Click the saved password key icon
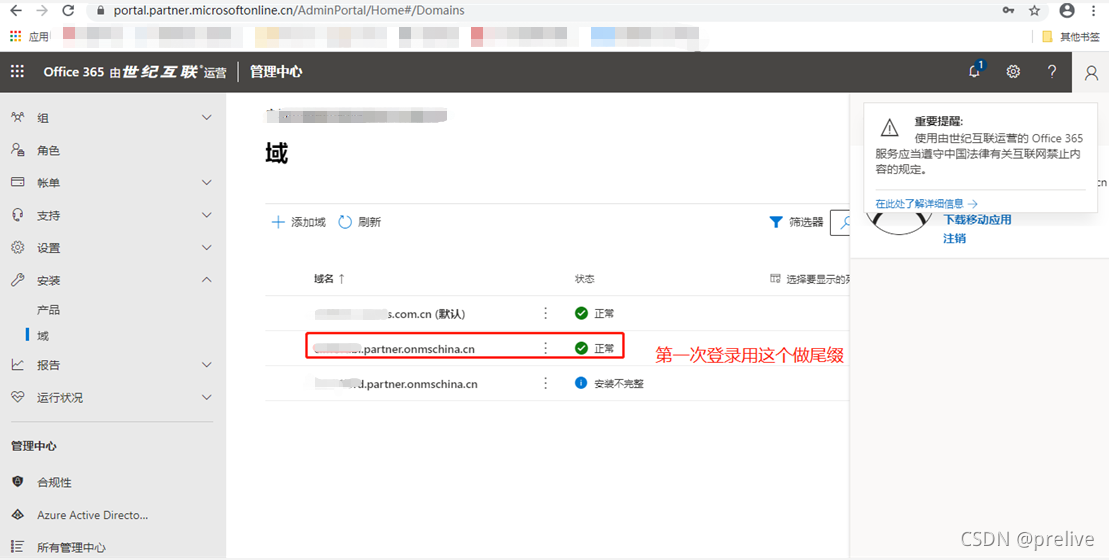The image size is (1109, 560). [x=1008, y=11]
